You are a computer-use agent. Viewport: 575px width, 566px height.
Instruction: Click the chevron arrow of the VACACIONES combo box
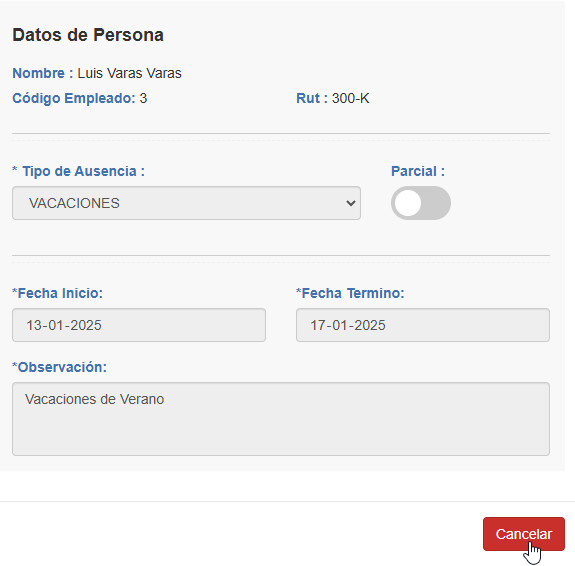coord(351,203)
